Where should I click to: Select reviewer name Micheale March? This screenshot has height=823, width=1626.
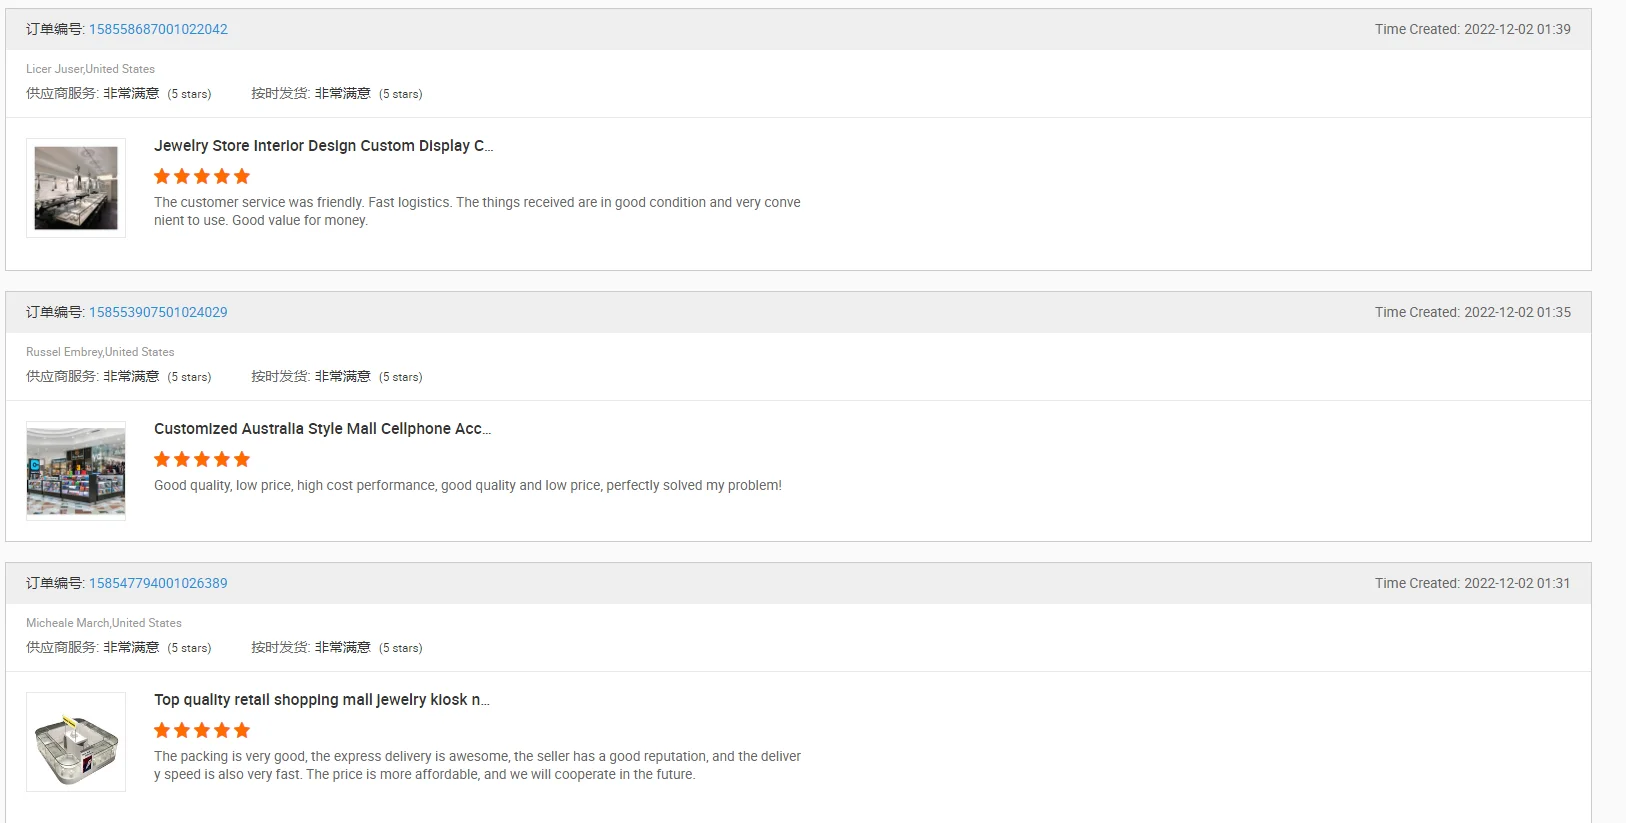click(67, 623)
